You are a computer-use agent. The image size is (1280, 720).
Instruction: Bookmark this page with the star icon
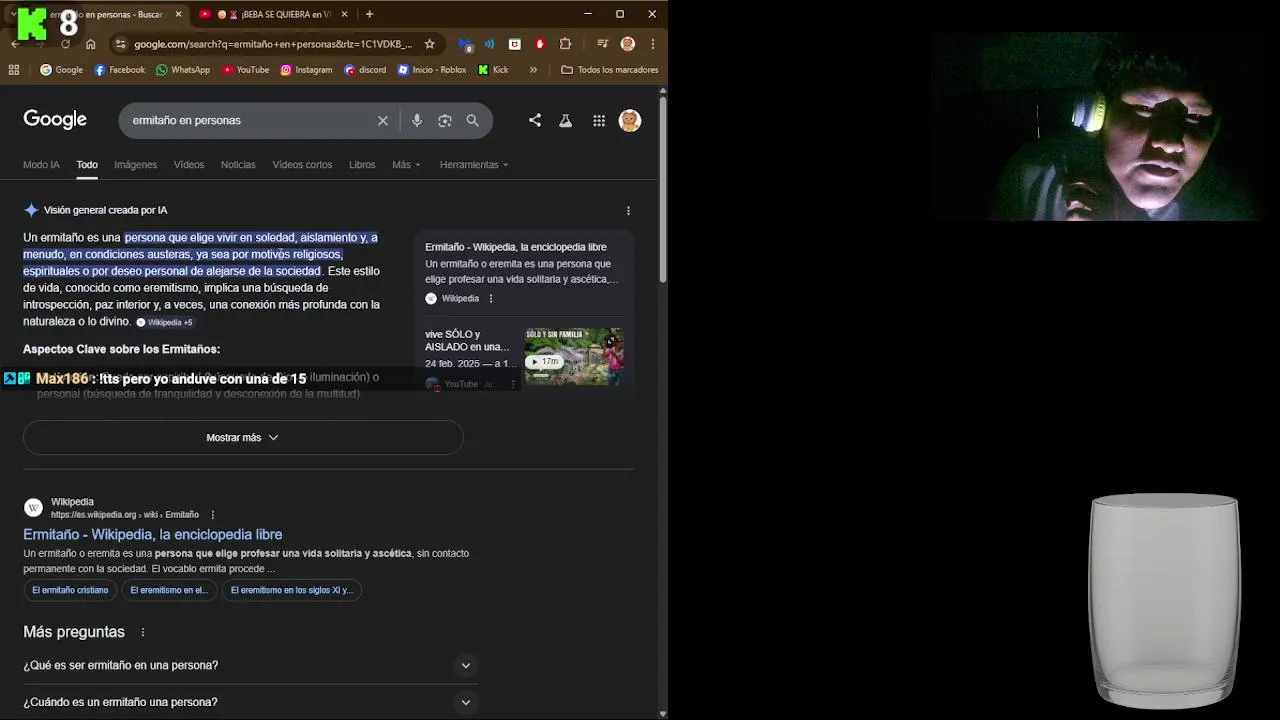pos(429,44)
